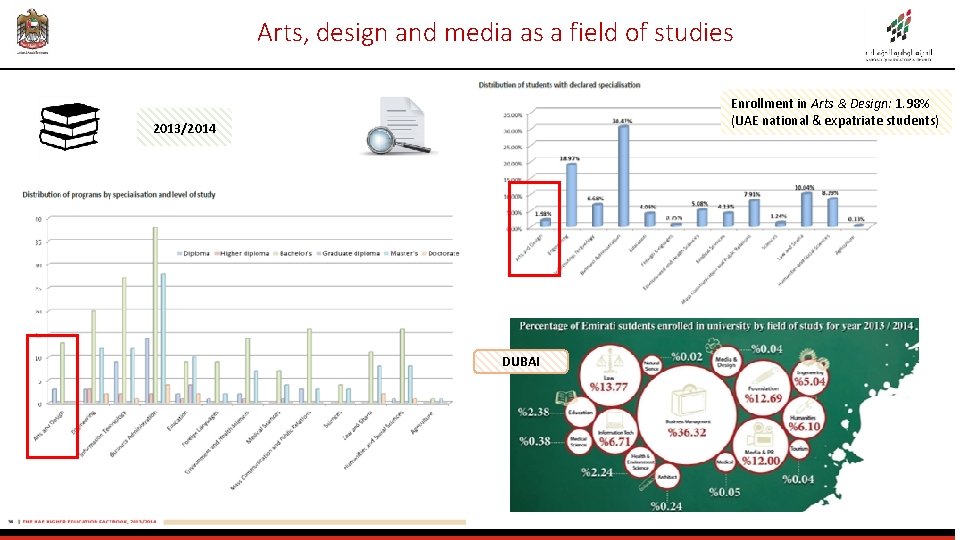Click the %0.24 label below Architect

[666, 506]
